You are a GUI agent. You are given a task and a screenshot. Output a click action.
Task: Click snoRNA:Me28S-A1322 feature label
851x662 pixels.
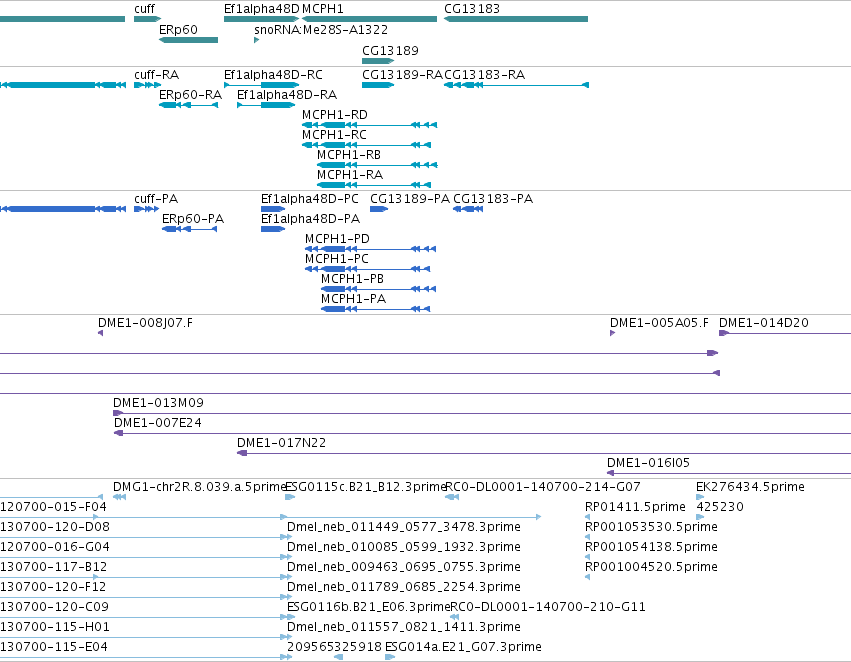click(321, 30)
